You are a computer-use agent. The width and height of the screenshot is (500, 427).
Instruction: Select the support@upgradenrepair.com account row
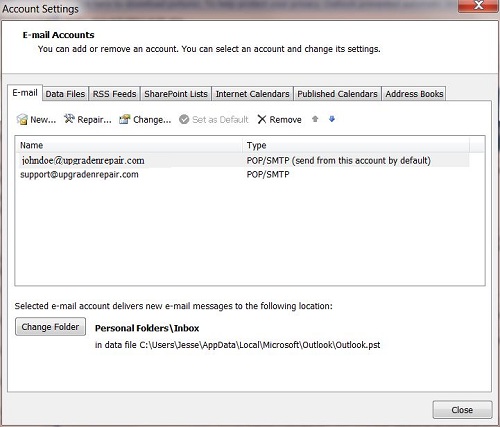[242, 174]
